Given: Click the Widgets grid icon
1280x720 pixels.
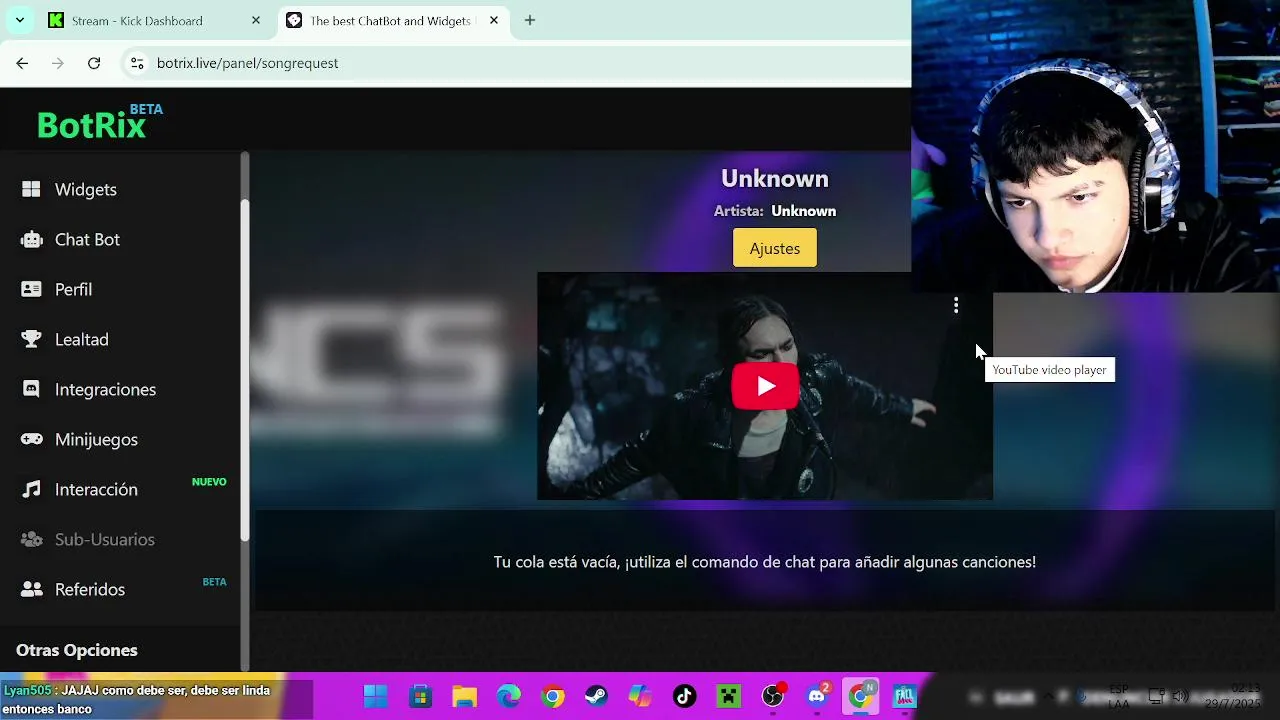Looking at the screenshot, I should click(x=31, y=189).
